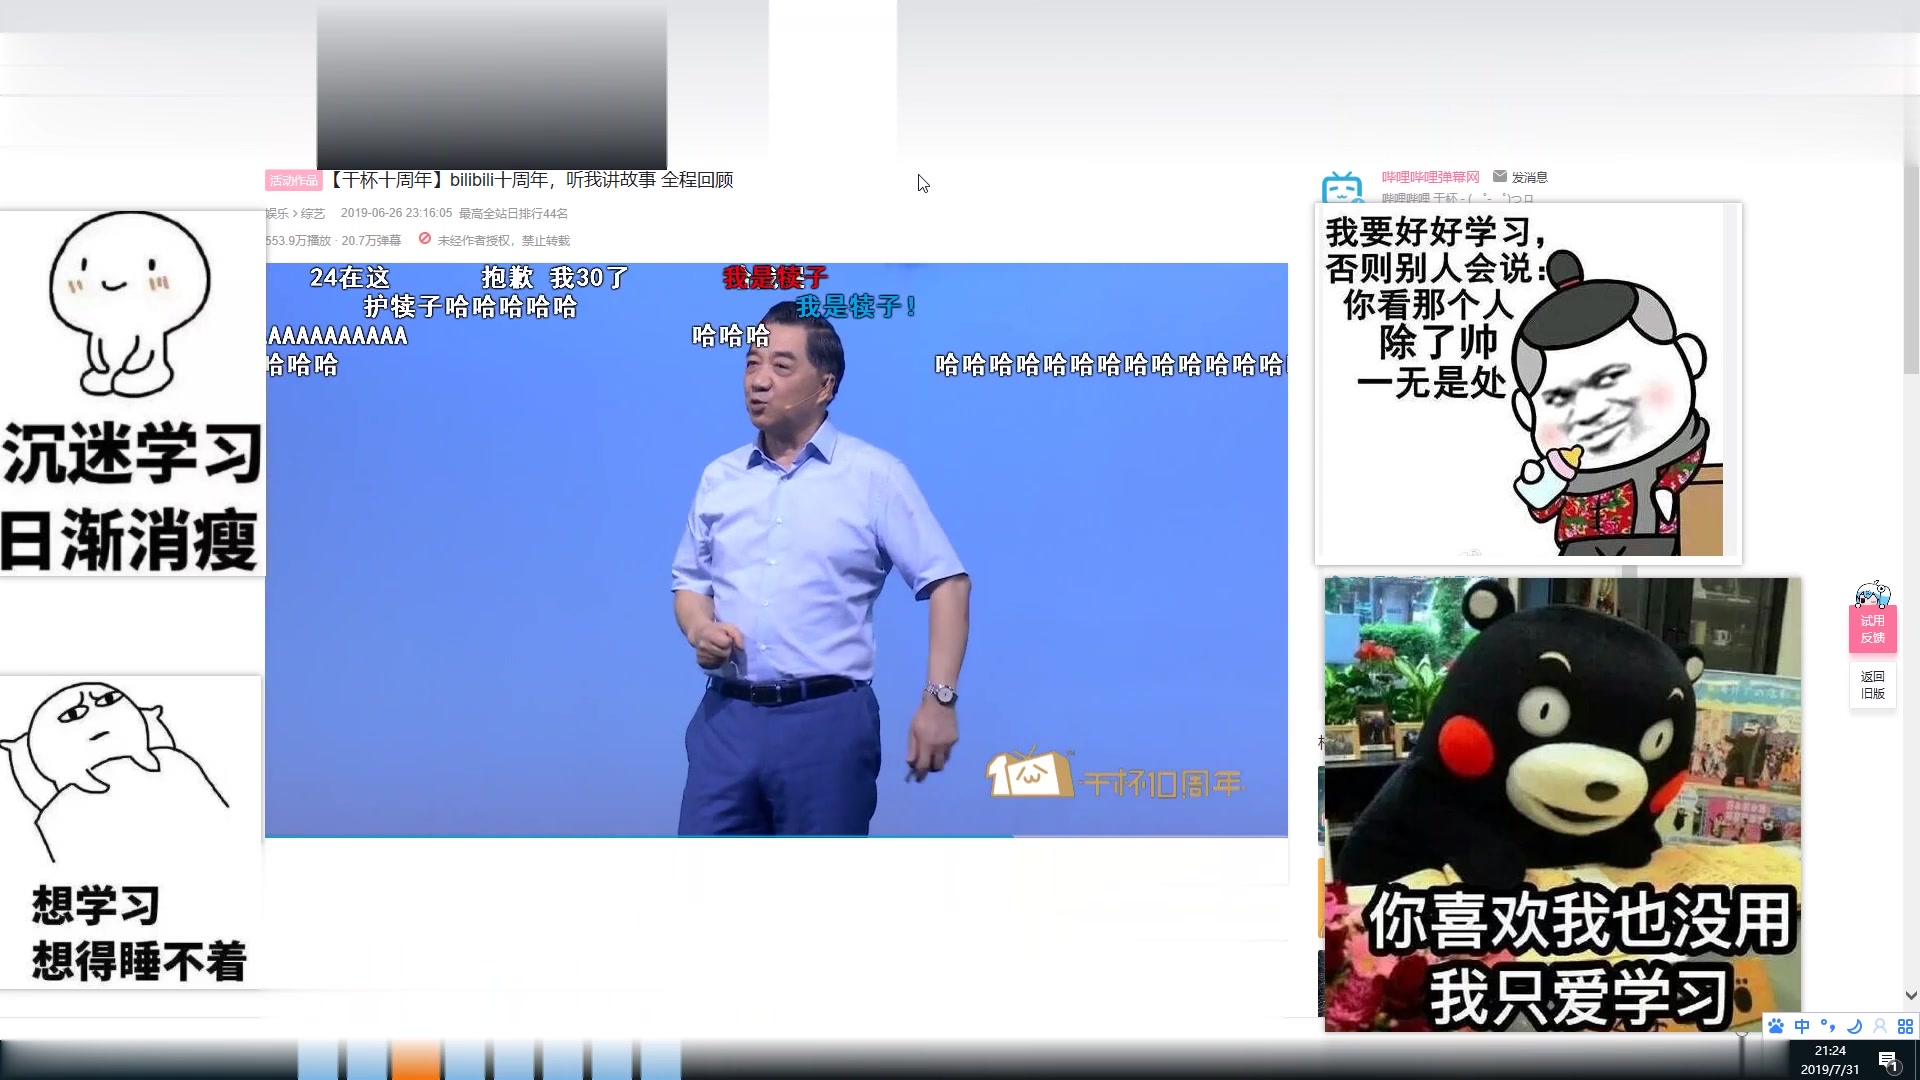The image size is (1920, 1080).
Task: Toggle full-width punctuation in the input bar
Action: click(x=1829, y=1026)
